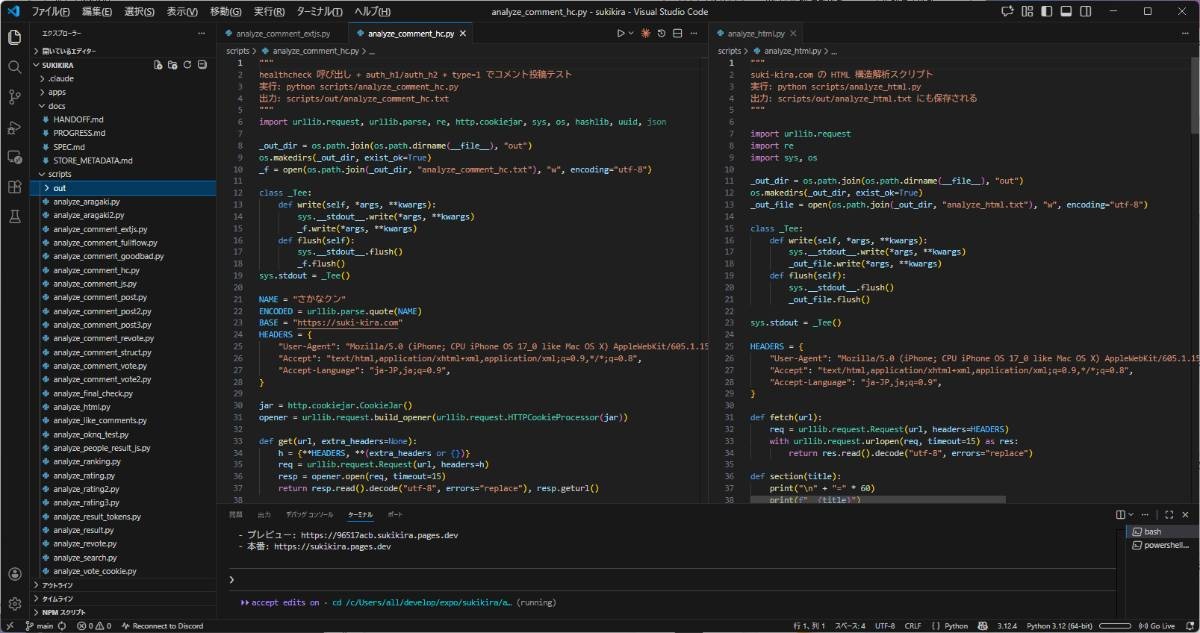Open the ターミナル(T) menu
The height and width of the screenshot is (633, 1200).
click(319, 11)
